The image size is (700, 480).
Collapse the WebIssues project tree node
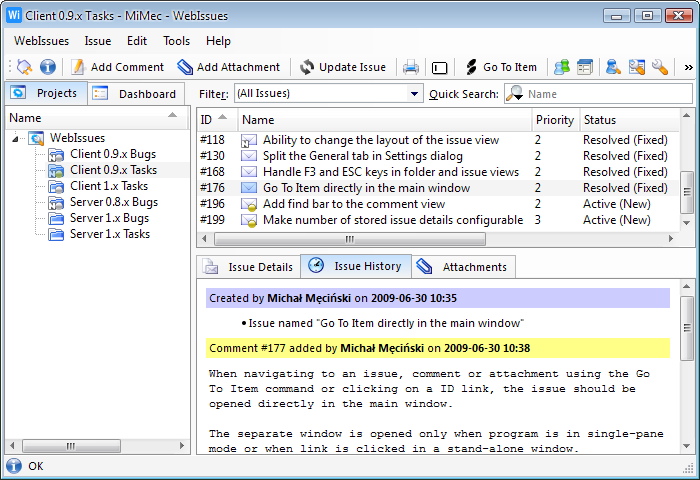tap(15, 138)
